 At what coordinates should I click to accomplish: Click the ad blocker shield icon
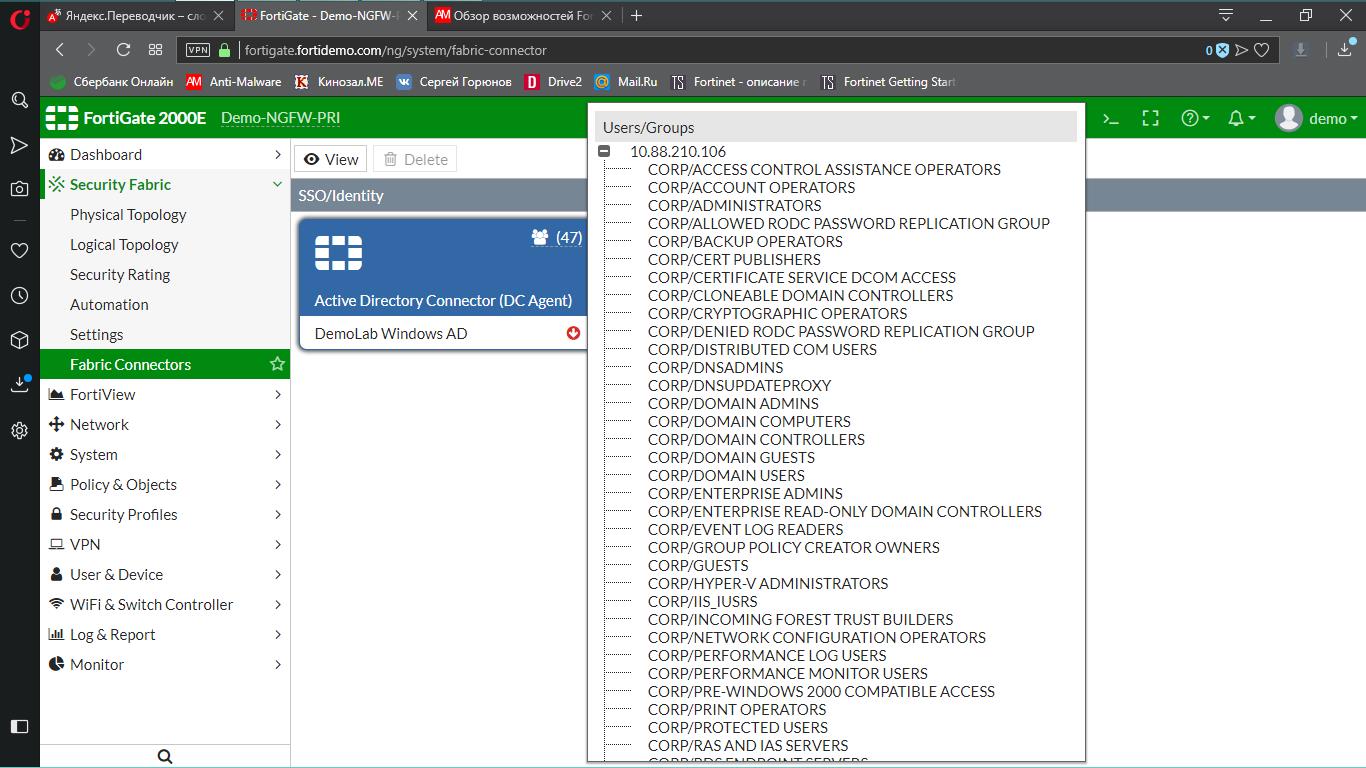pos(1221,50)
